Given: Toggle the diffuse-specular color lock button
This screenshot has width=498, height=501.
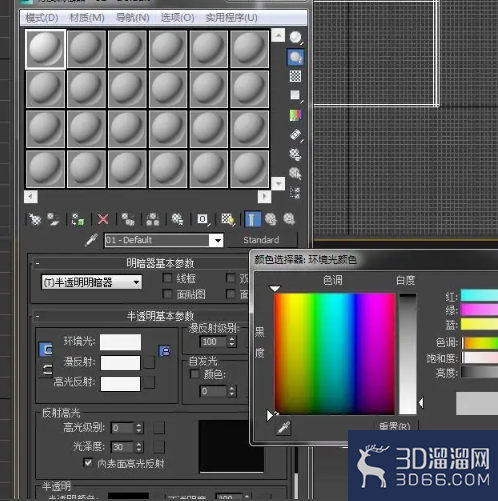Looking at the screenshot, I should click(47, 370).
